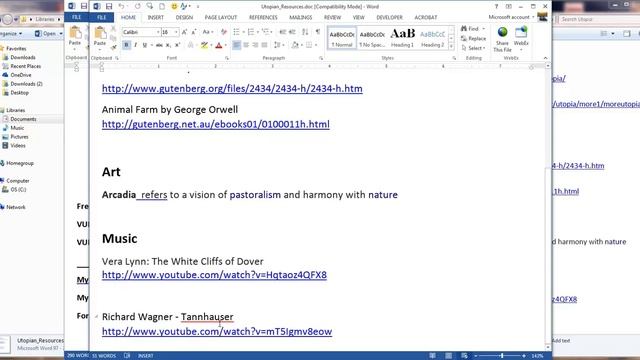Click the yellow text highlight color button
The image size is (640, 360).
[204, 45]
